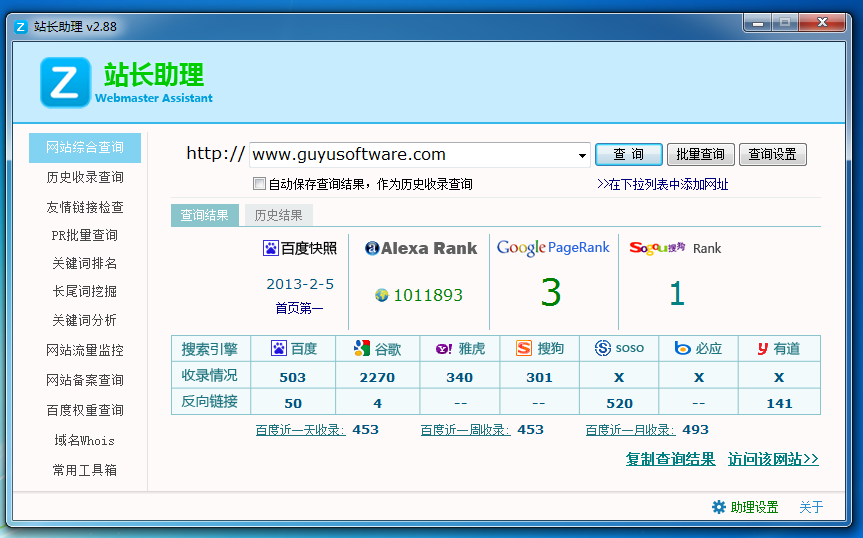Open 长尾词挖掘 from the sidebar
This screenshot has height=538, width=863.
coord(85,292)
